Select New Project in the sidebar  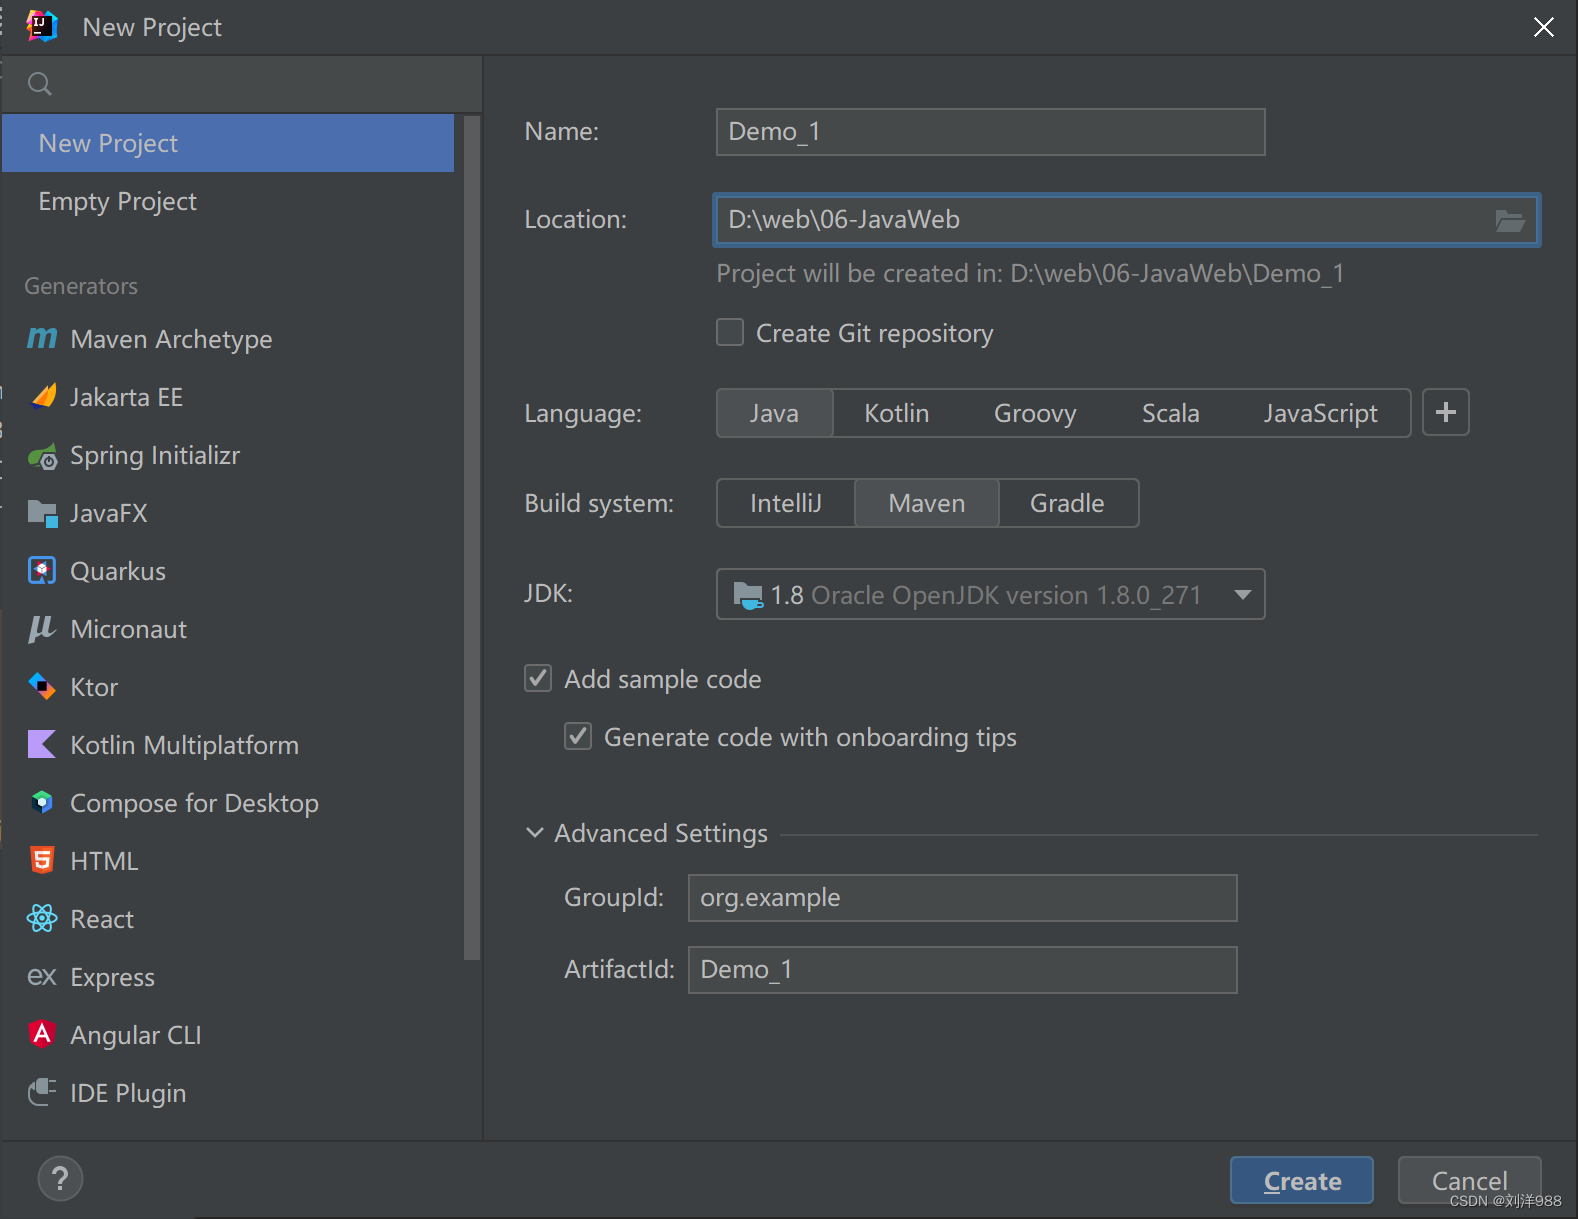[228, 143]
